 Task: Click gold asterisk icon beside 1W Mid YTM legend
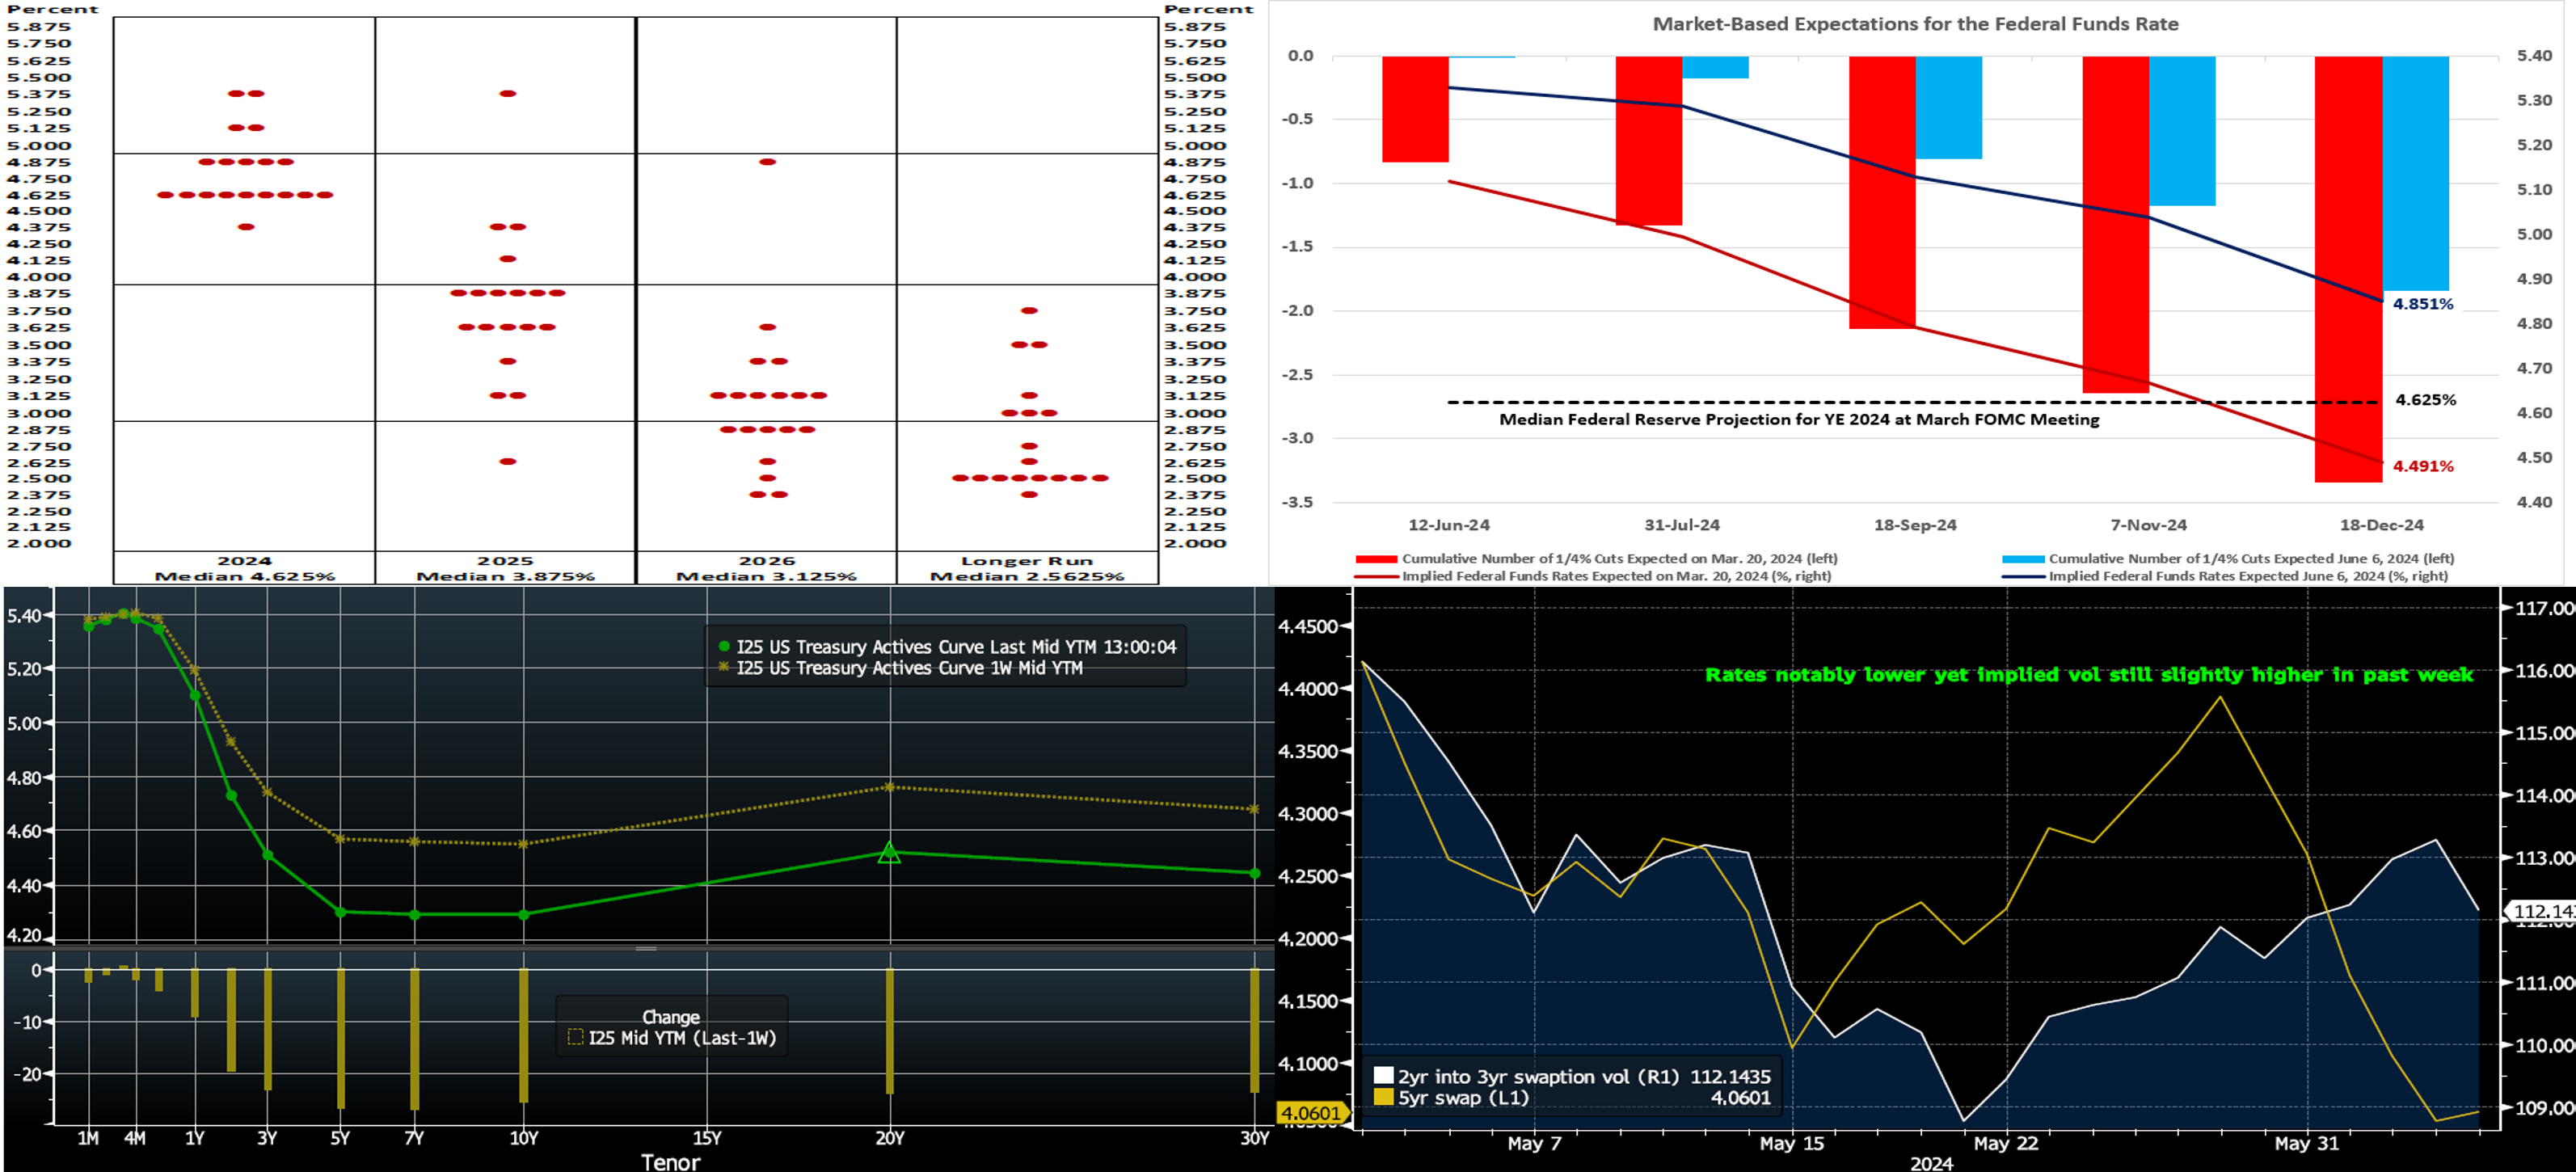(724, 667)
